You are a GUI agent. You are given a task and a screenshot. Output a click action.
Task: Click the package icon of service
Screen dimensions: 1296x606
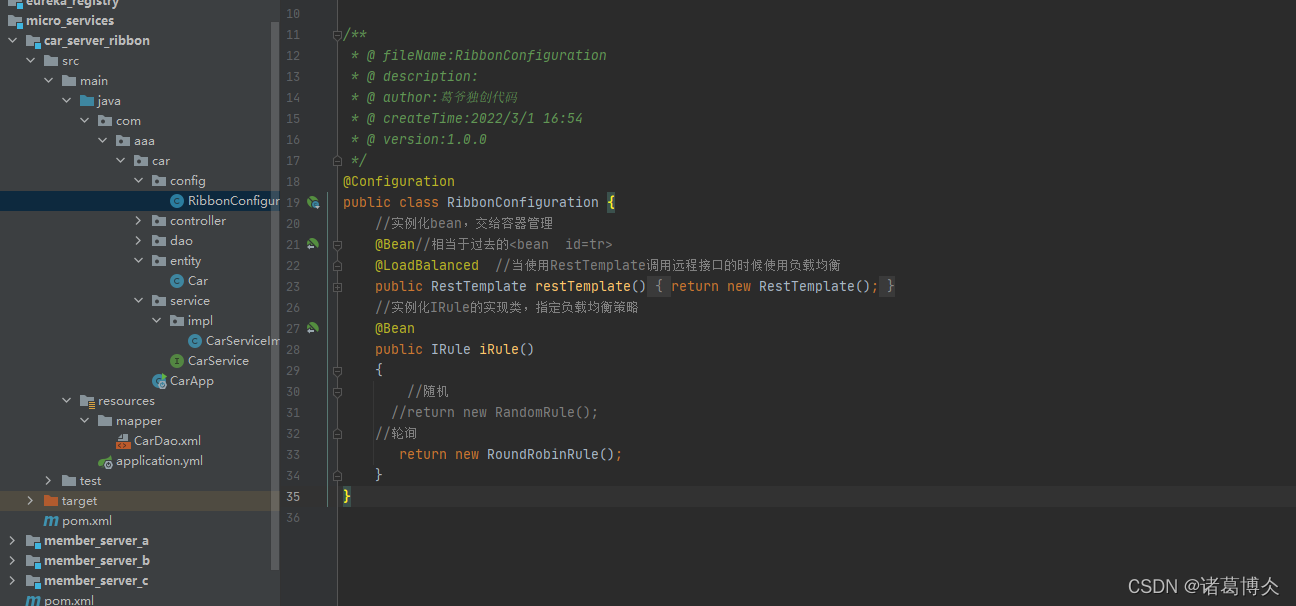[x=159, y=301]
